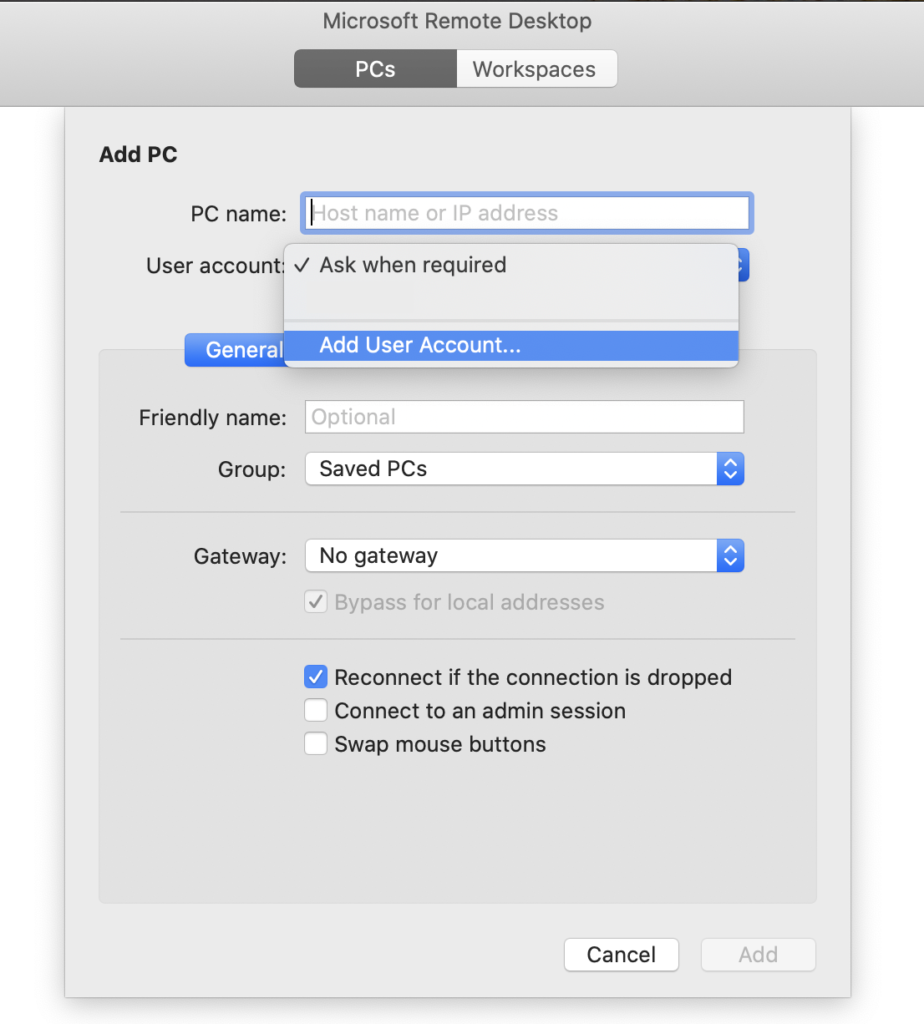Click the PC name host field

(x=527, y=213)
